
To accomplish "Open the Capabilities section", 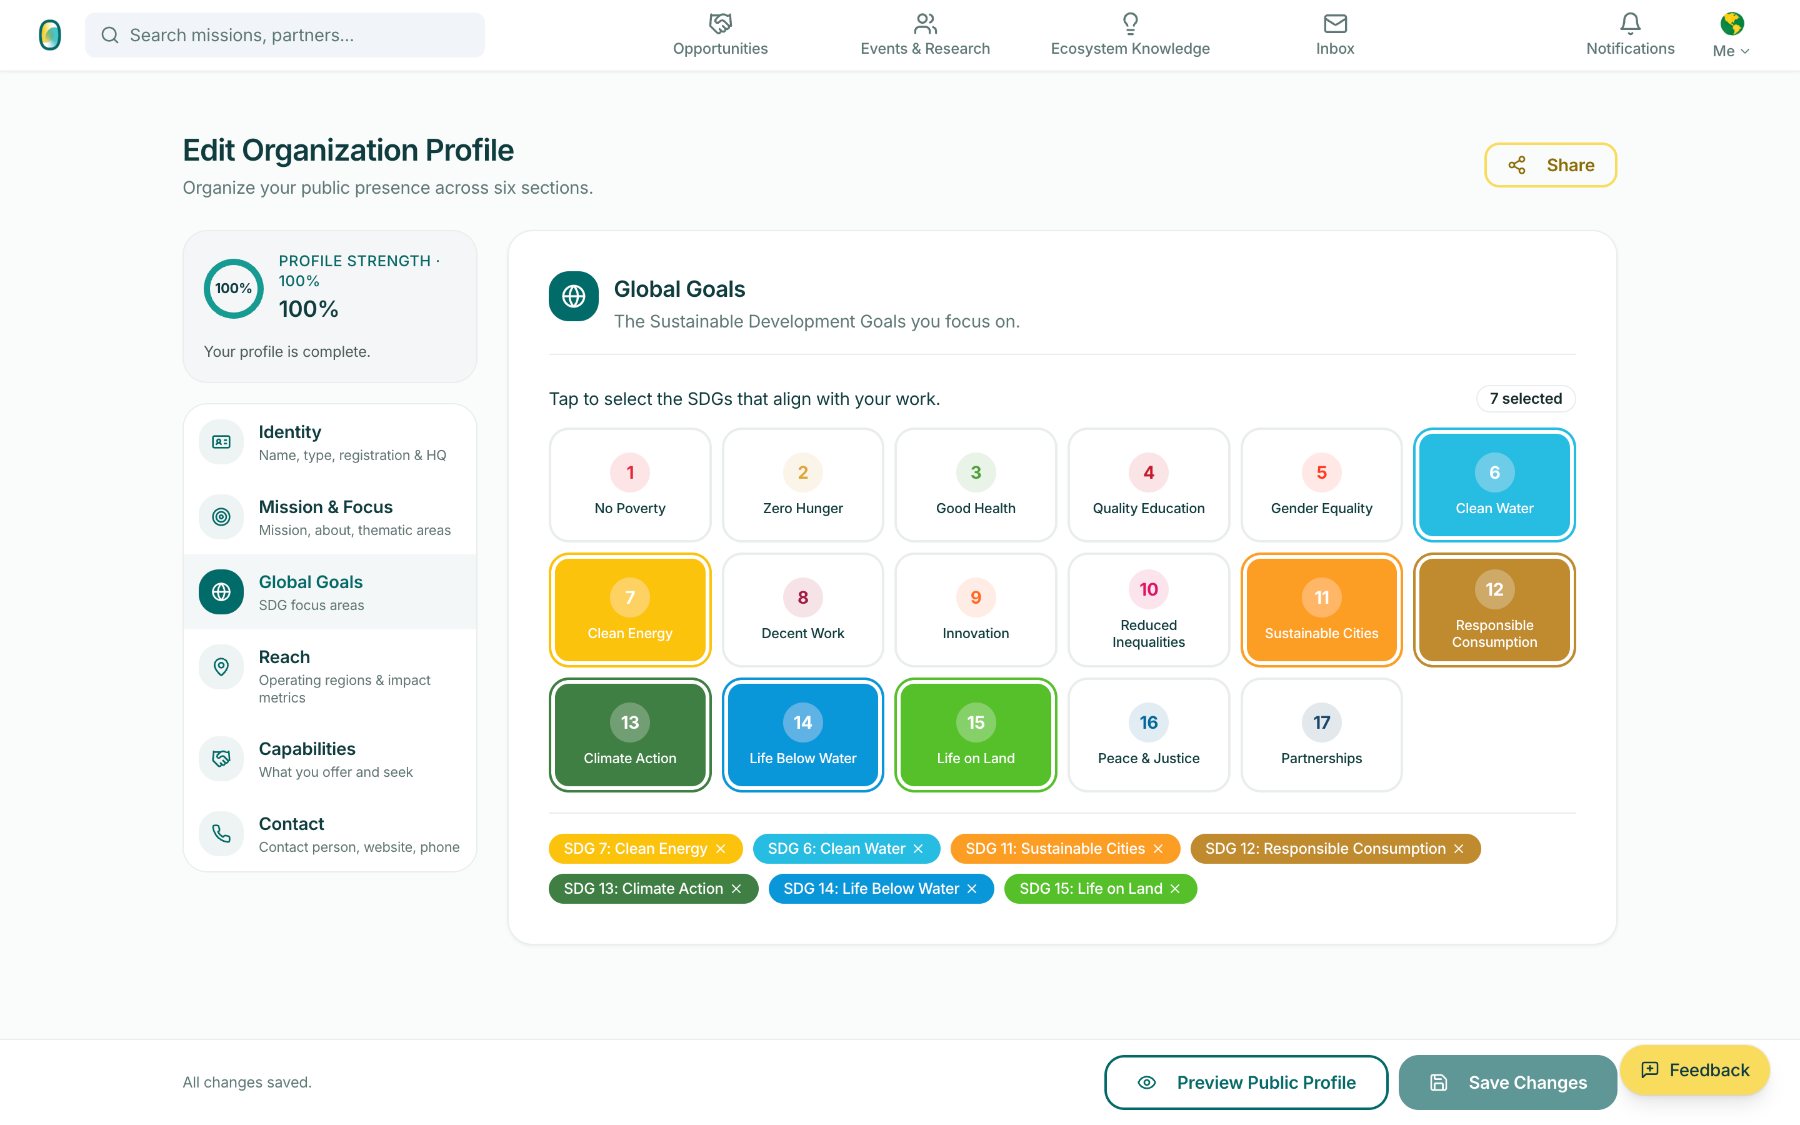I will click(x=330, y=759).
